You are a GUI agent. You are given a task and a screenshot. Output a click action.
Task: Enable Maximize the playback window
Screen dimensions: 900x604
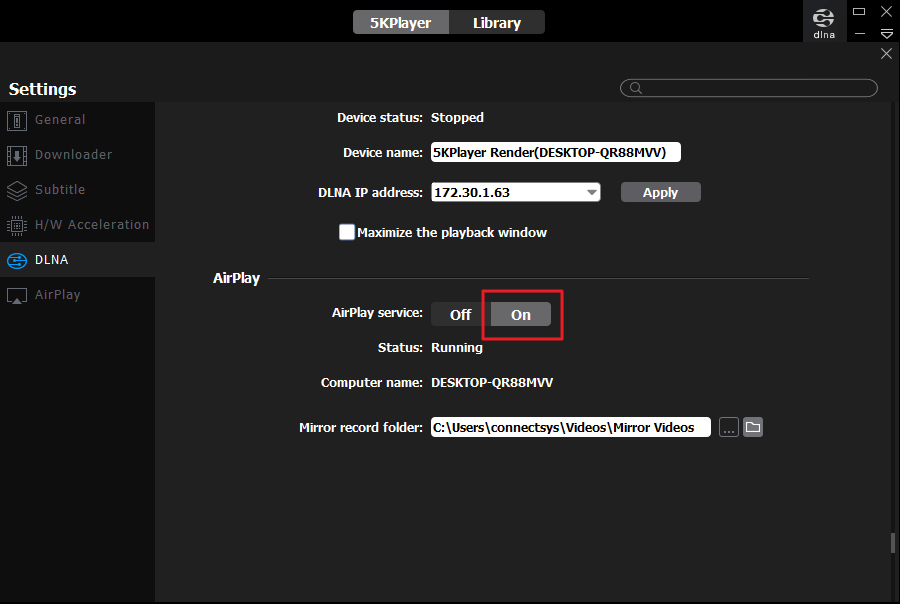coord(346,231)
